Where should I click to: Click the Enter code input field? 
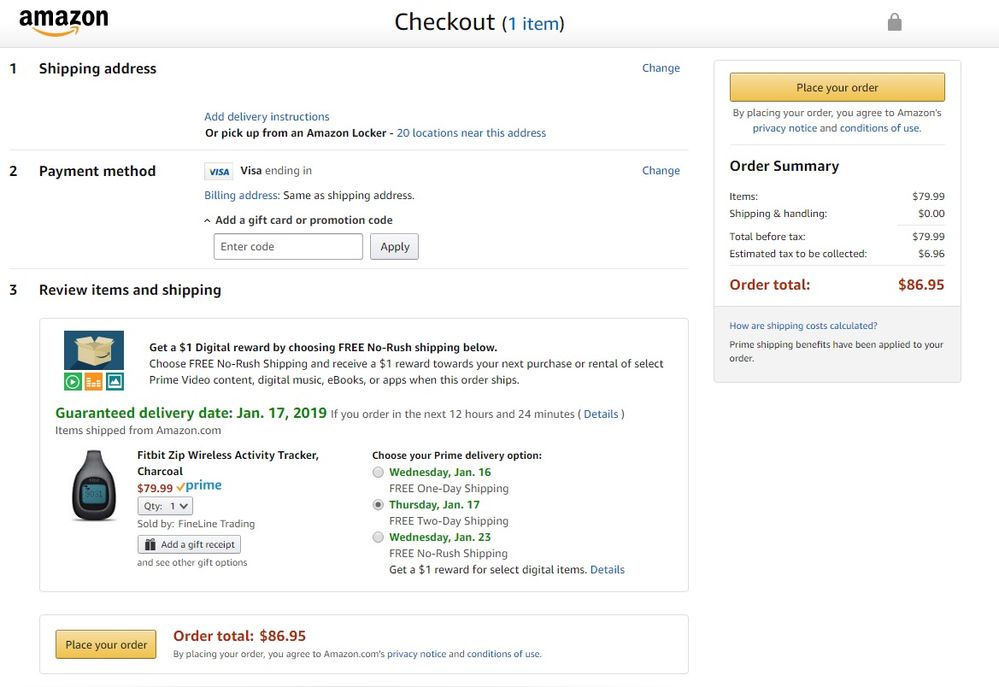[288, 247]
